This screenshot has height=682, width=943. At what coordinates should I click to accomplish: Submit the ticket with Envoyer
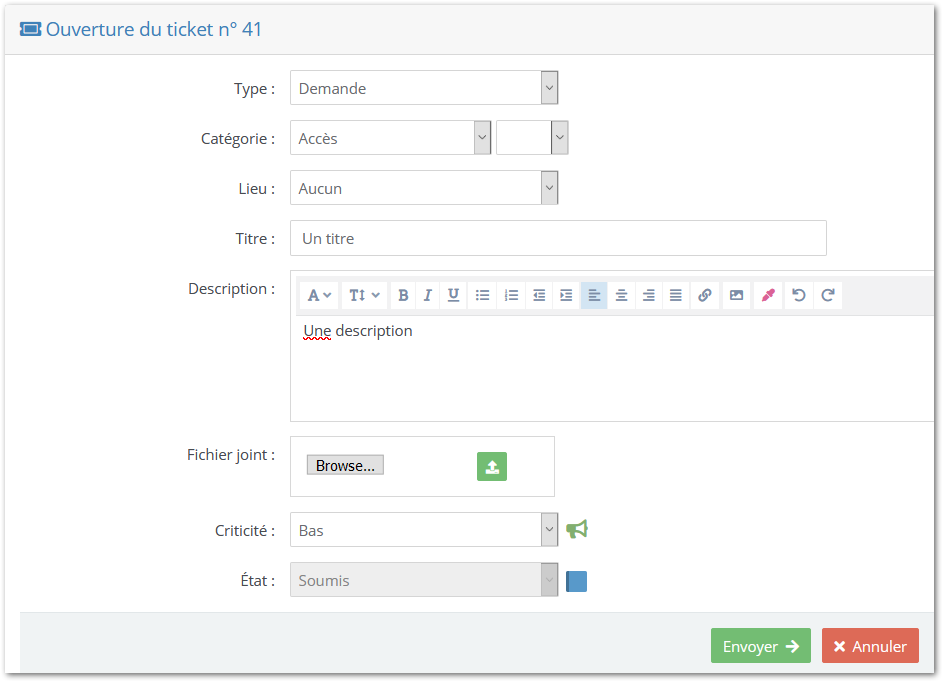click(761, 646)
